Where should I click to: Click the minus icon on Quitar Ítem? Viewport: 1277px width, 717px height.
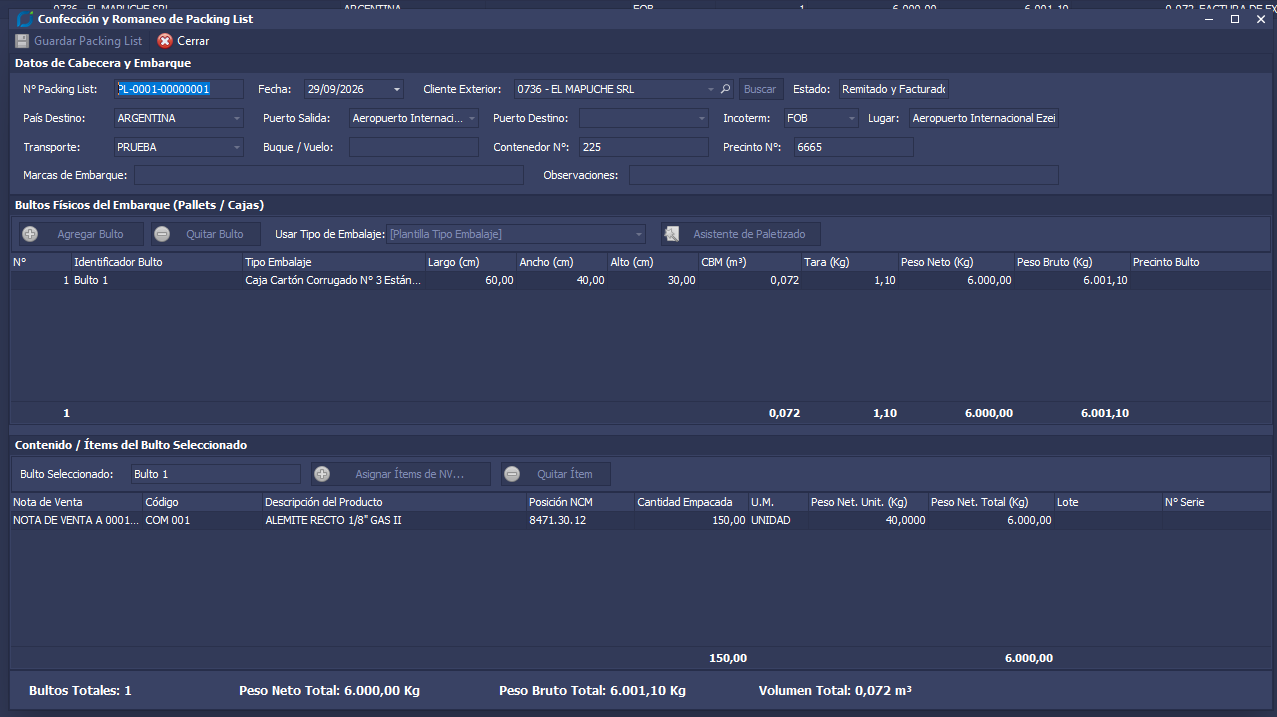pos(512,474)
